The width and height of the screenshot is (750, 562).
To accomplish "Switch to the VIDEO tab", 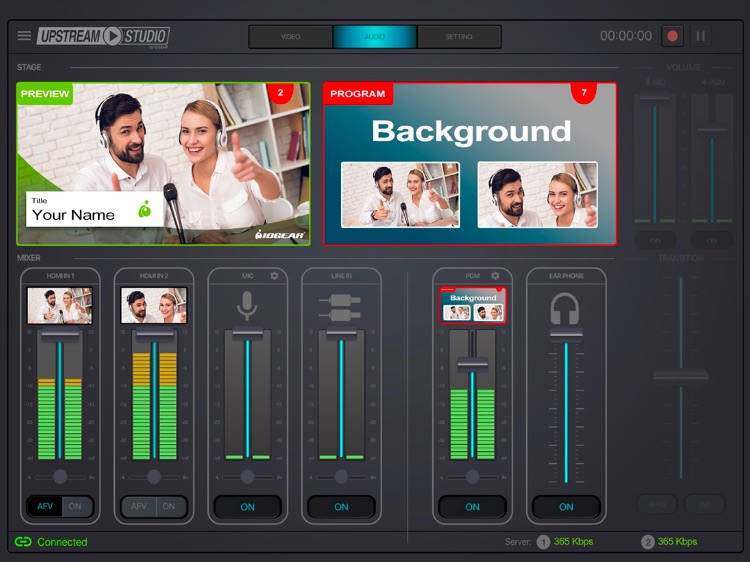I will [x=290, y=37].
